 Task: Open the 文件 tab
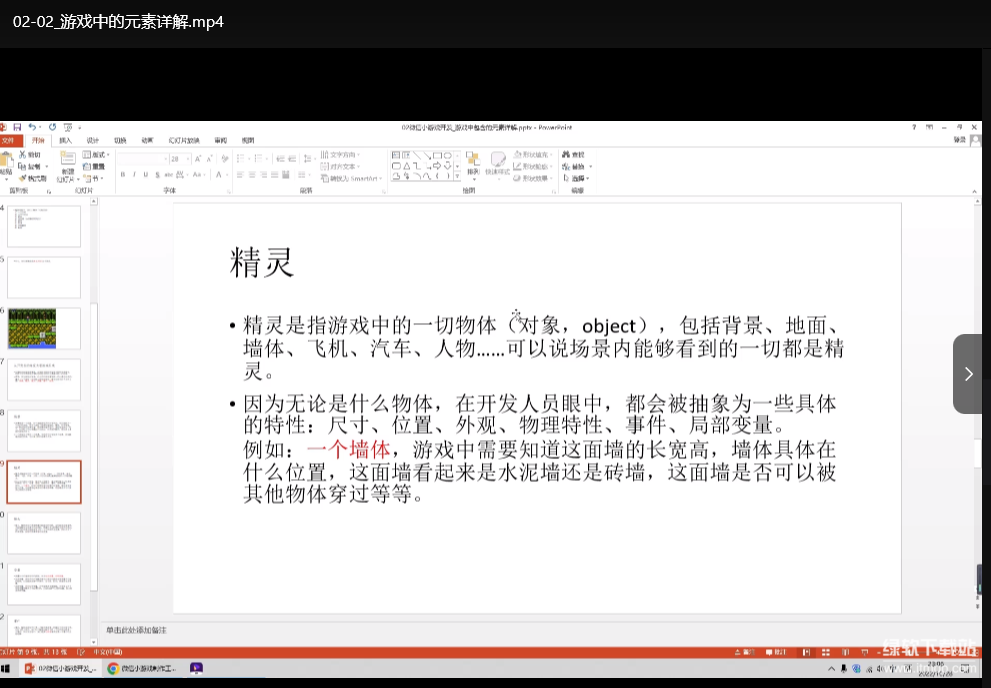click(x=8, y=140)
